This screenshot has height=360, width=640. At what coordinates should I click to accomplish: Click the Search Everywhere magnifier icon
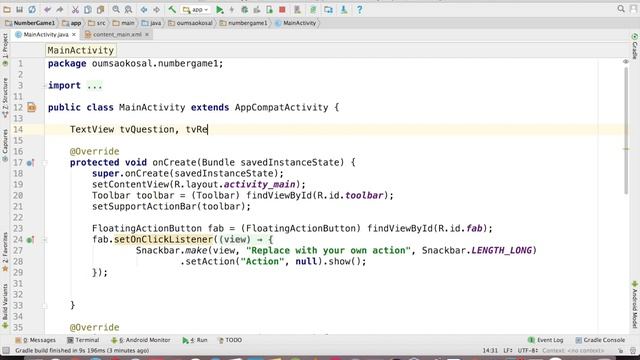click(x=621, y=9)
